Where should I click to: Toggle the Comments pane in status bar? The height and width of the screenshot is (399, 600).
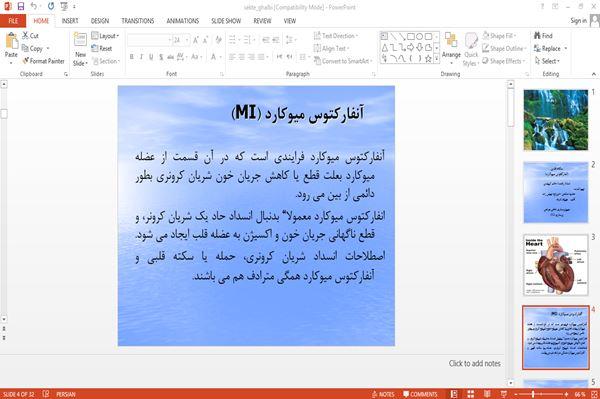click(420, 394)
